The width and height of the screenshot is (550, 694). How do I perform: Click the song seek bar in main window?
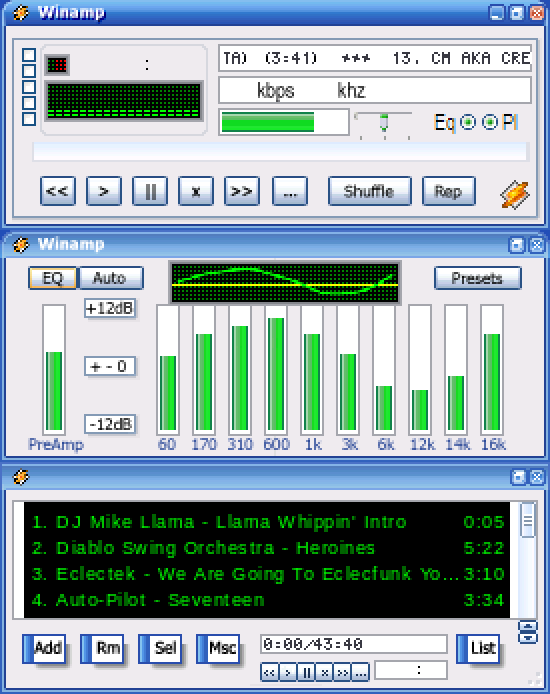(280, 152)
